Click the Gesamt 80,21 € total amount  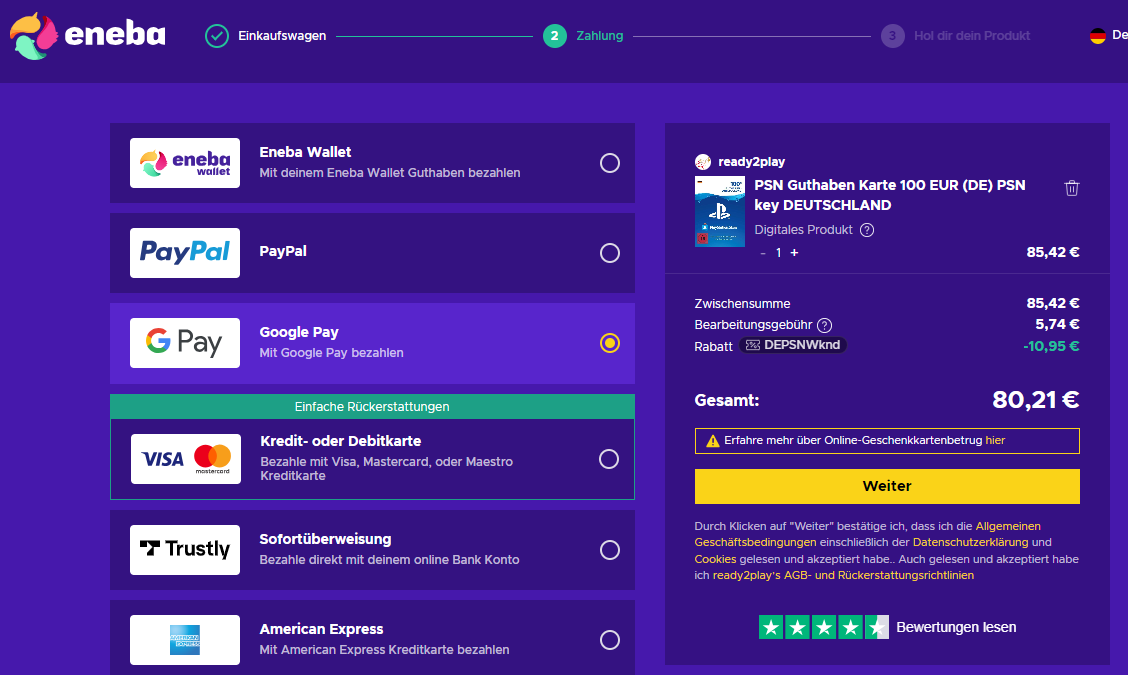[x=1035, y=399]
